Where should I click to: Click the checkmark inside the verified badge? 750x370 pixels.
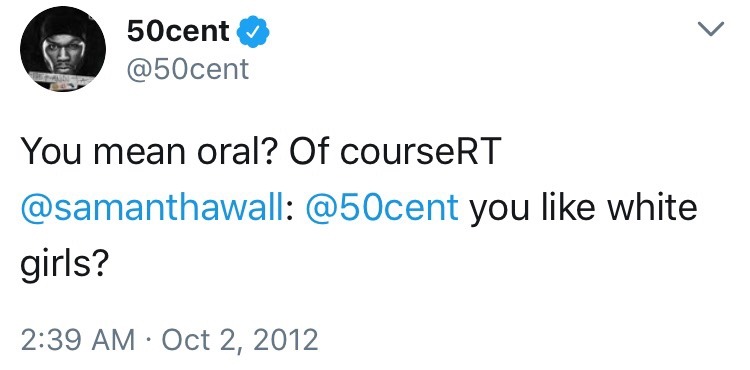[x=254, y=32]
